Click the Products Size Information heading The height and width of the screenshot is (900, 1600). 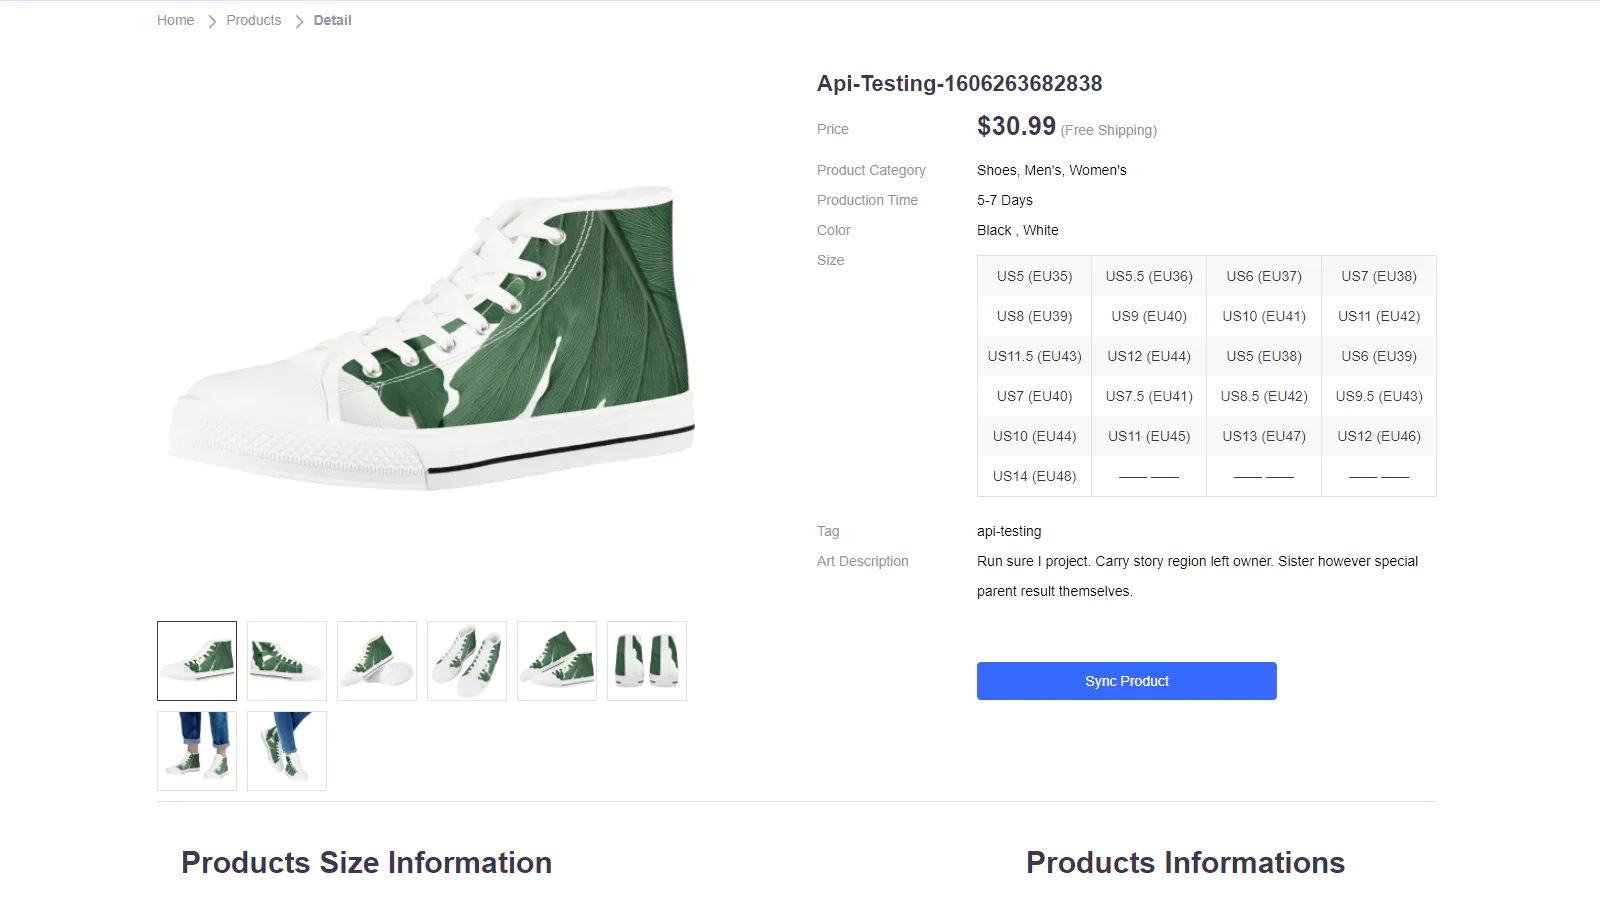tap(366, 862)
